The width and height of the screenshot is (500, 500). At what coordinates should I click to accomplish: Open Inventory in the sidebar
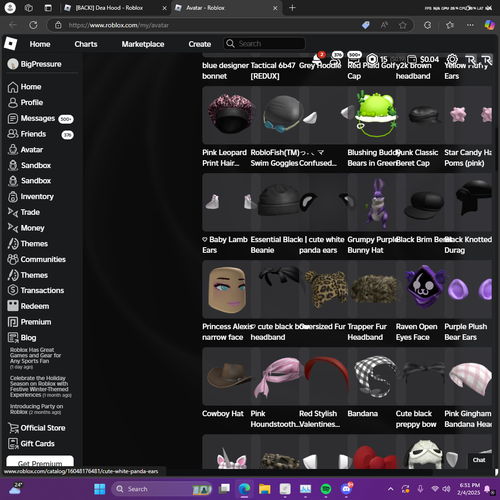[x=31, y=197]
